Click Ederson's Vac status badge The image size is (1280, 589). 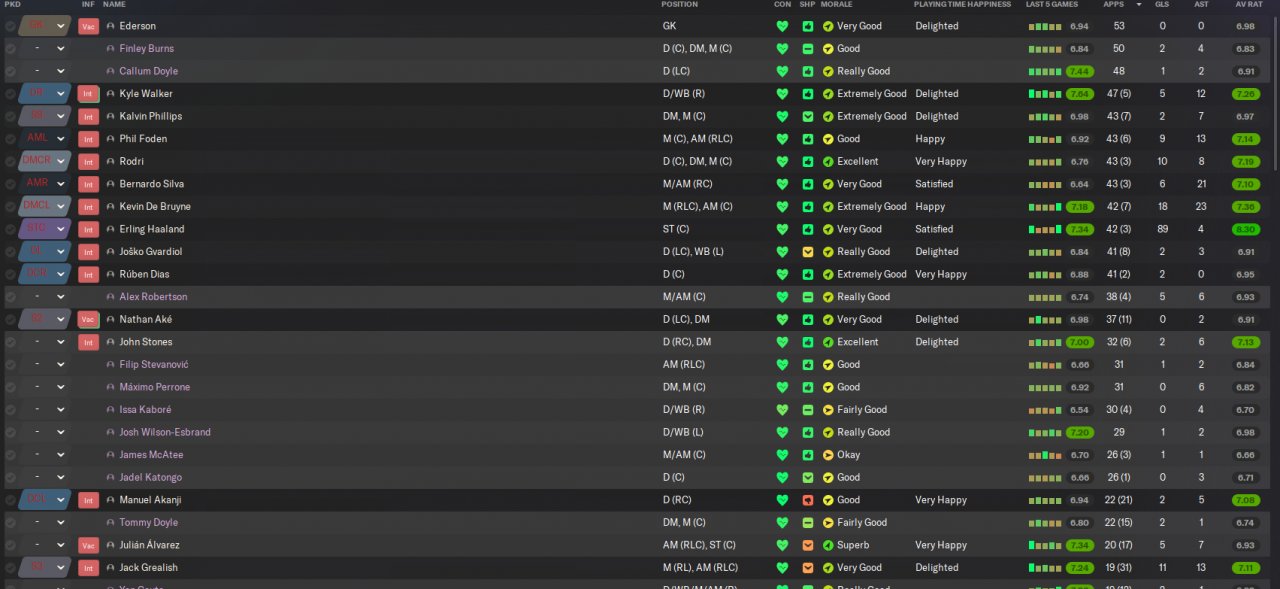88,26
